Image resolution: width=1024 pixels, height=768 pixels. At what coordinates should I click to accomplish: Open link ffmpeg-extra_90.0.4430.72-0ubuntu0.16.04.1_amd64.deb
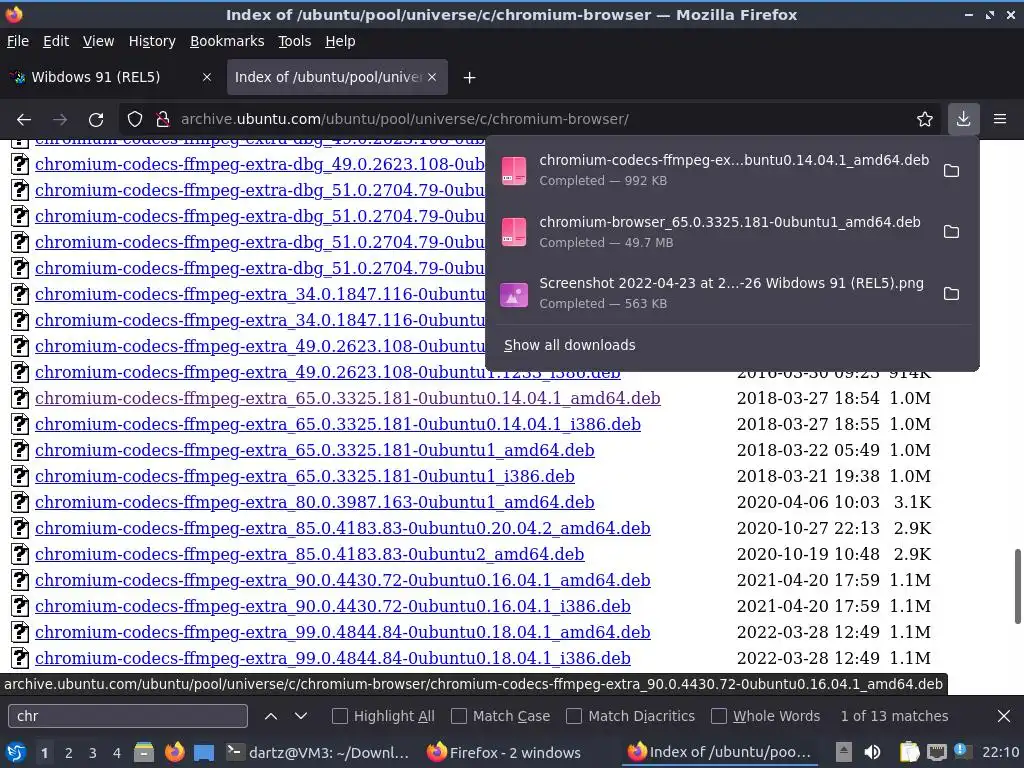343,581
